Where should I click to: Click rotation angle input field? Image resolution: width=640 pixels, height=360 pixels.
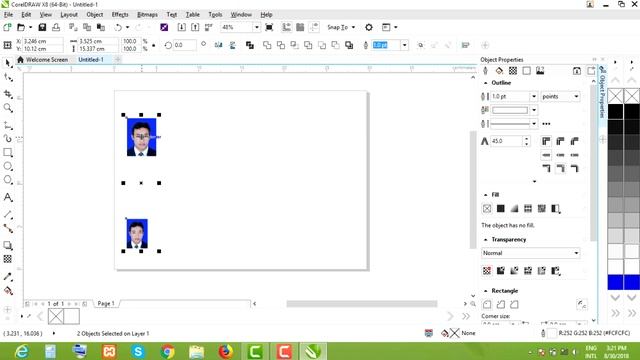click(x=184, y=45)
